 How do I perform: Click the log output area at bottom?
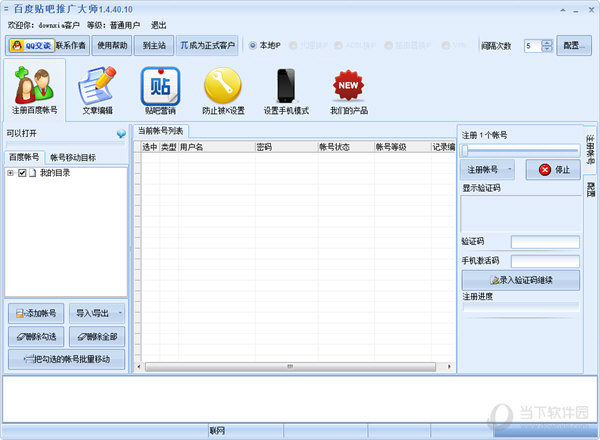299,399
